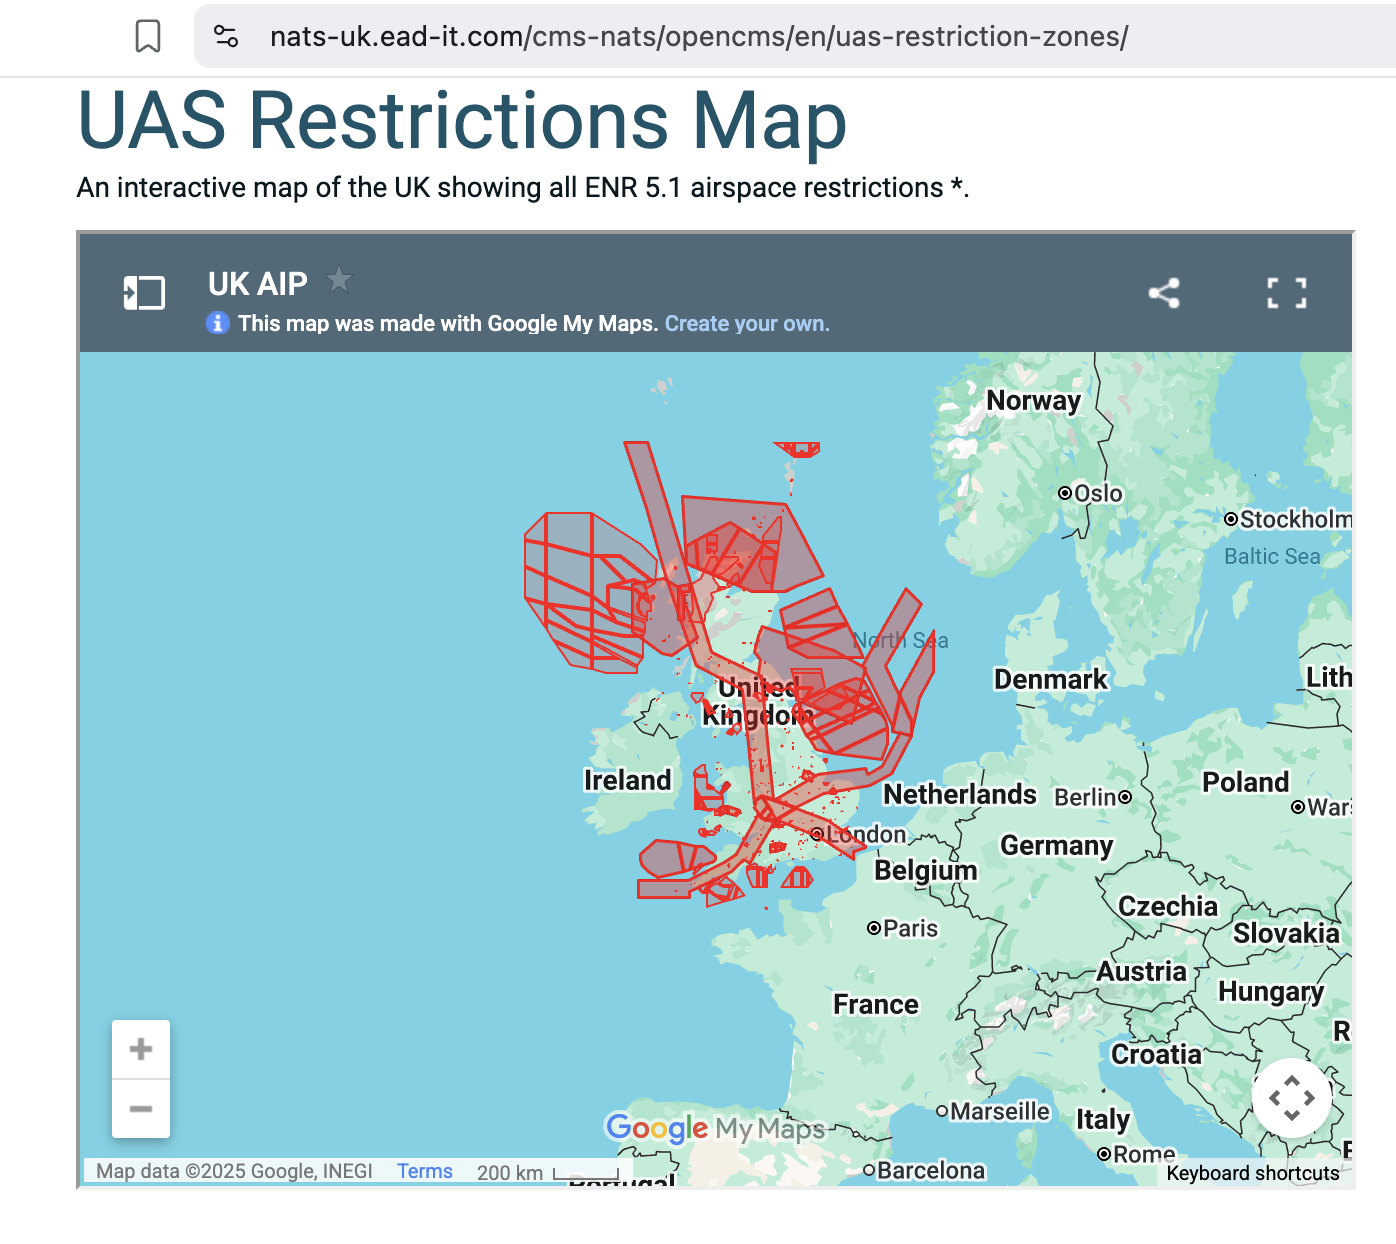The image size is (1396, 1244).
Task: Click the browser address bar URL
Action: coord(698,37)
